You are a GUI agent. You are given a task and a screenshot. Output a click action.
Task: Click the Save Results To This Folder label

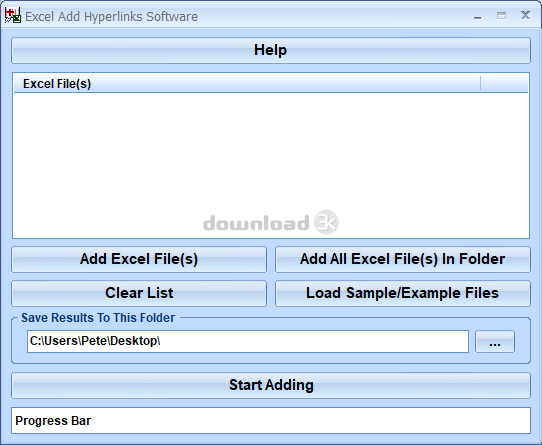coord(98,318)
